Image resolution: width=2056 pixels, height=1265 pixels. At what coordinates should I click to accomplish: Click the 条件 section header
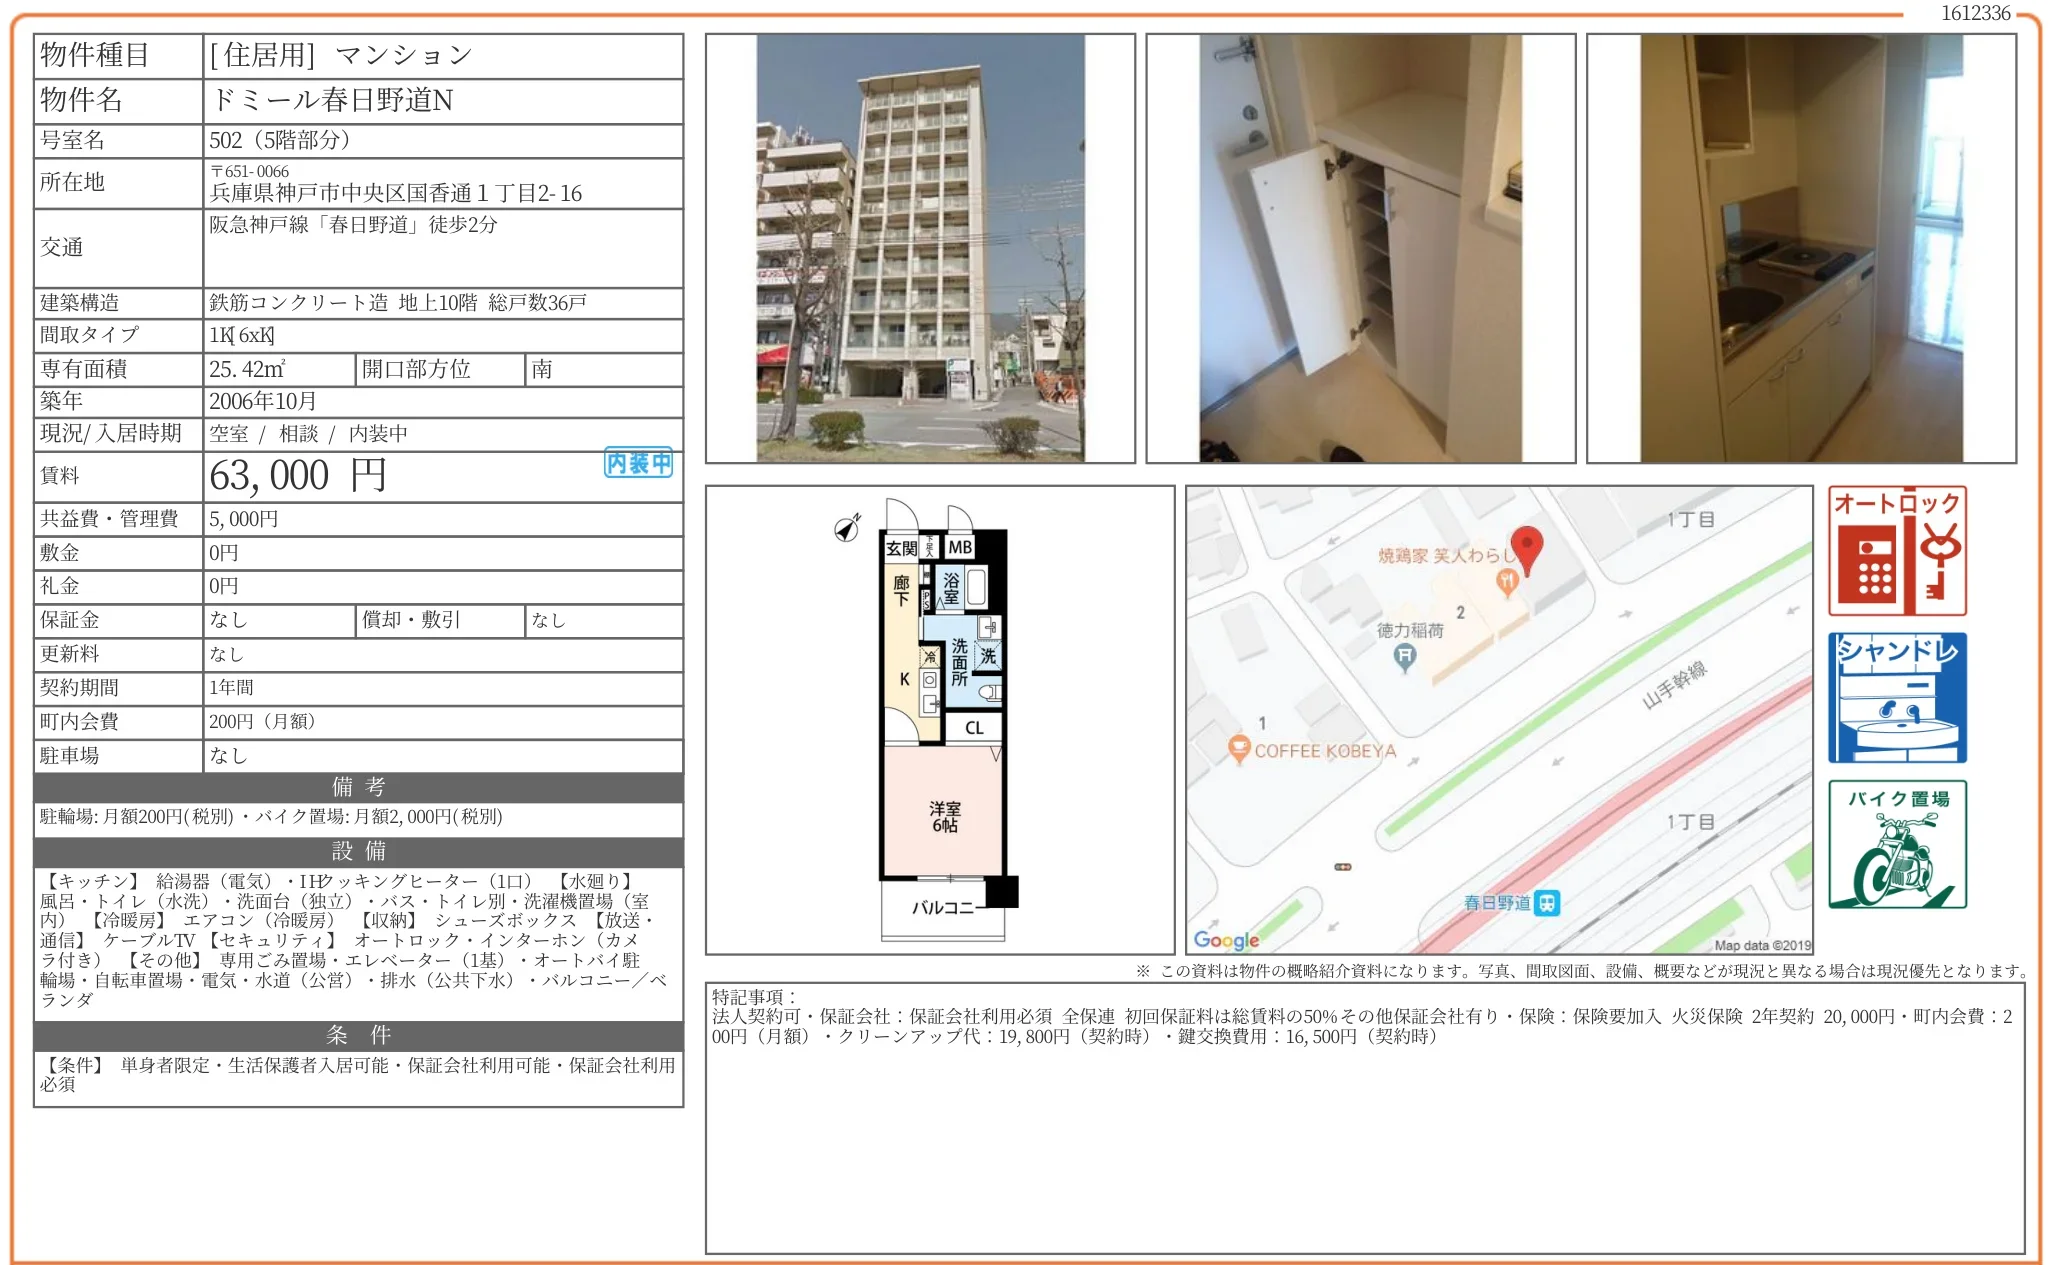click(358, 1035)
